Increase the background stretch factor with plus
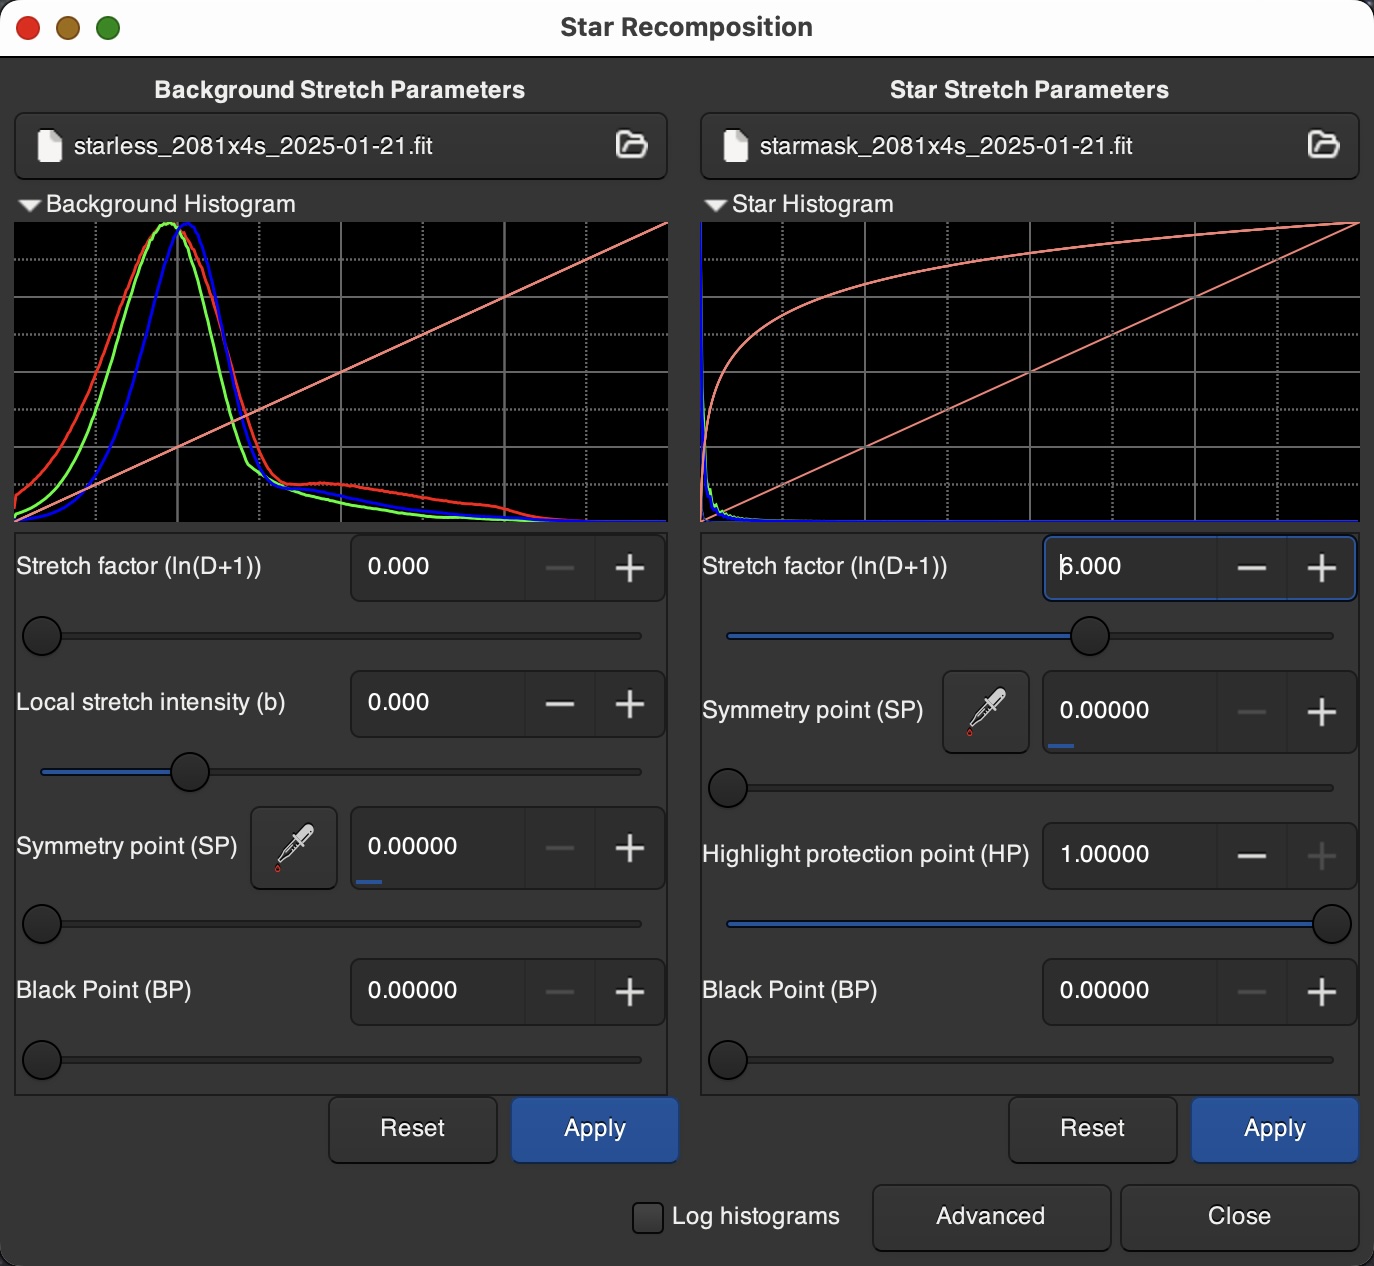Image resolution: width=1374 pixels, height=1266 pixels. (x=629, y=568)
